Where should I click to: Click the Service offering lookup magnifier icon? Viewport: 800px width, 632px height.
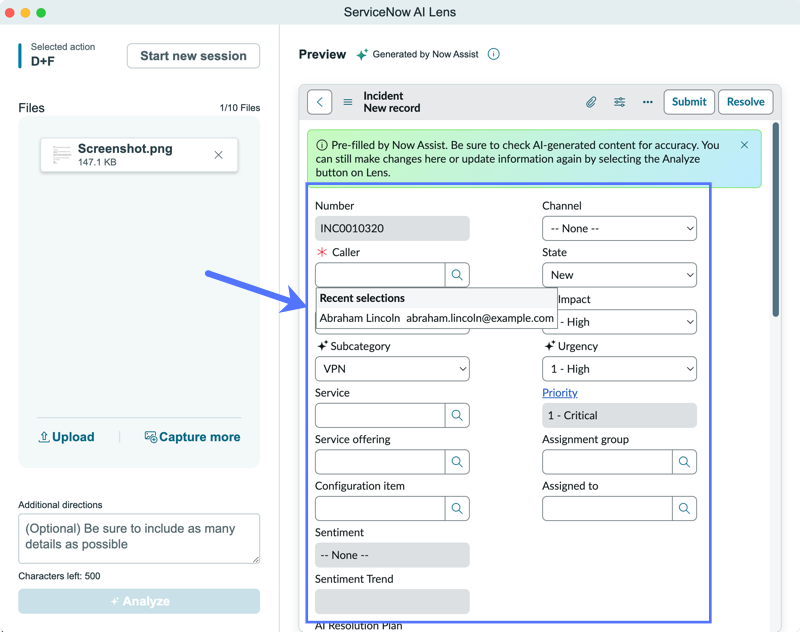(x=457, y=462)
